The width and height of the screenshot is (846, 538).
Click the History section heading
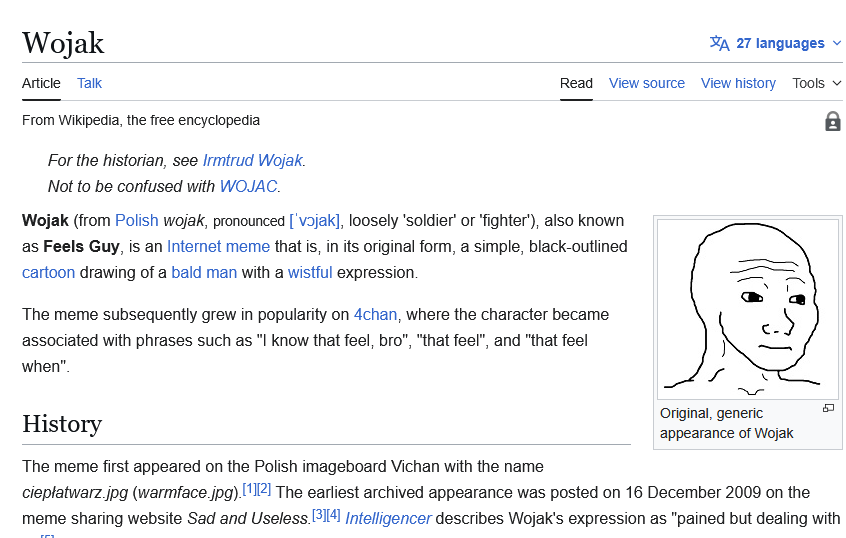(x=62, y=424)
